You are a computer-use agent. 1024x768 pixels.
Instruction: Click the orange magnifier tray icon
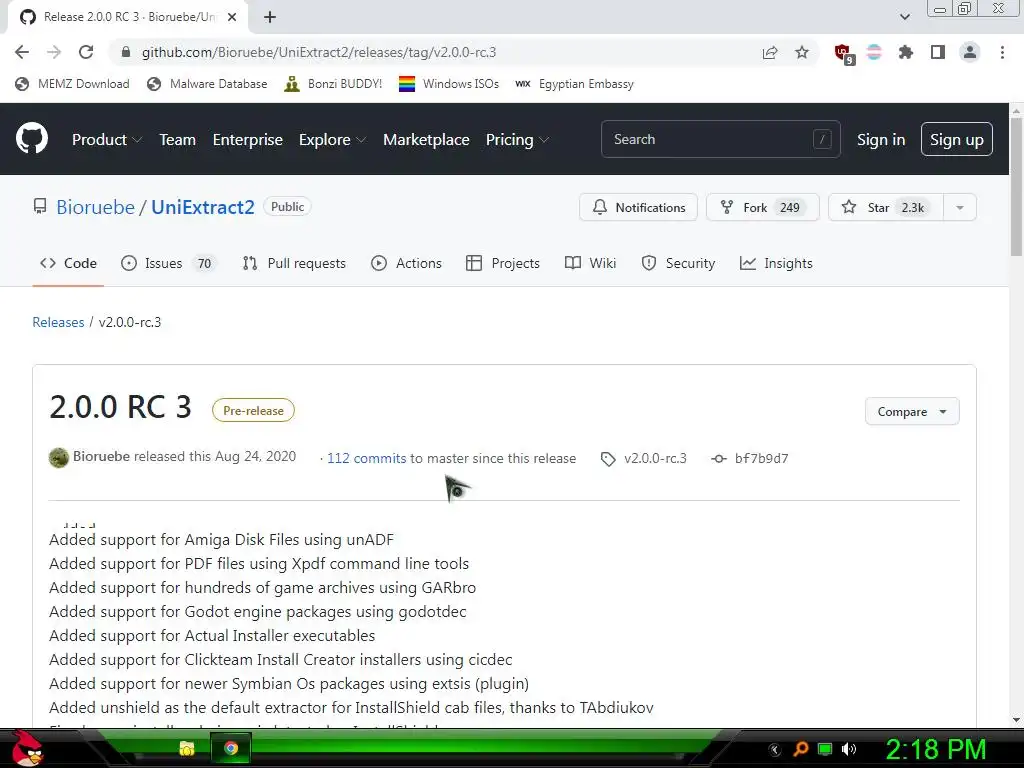tap(800, 749)
